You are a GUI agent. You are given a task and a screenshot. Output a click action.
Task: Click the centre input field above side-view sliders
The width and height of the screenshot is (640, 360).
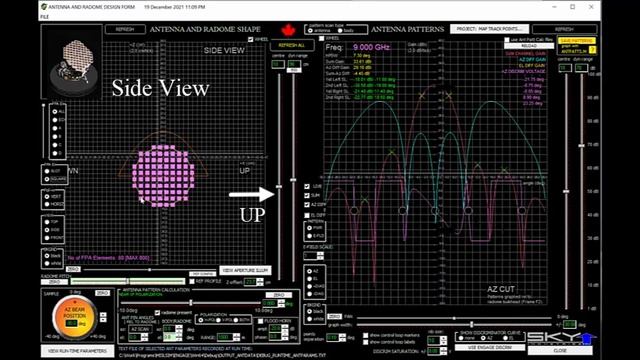tap(278, 64)
